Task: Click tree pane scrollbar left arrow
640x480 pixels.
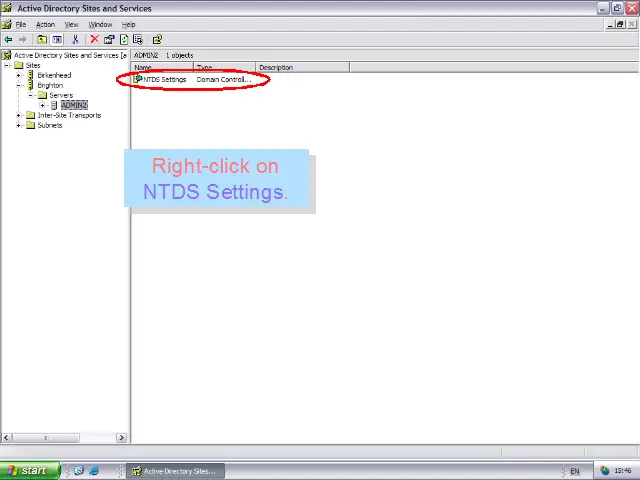Action: pos(6,438)
